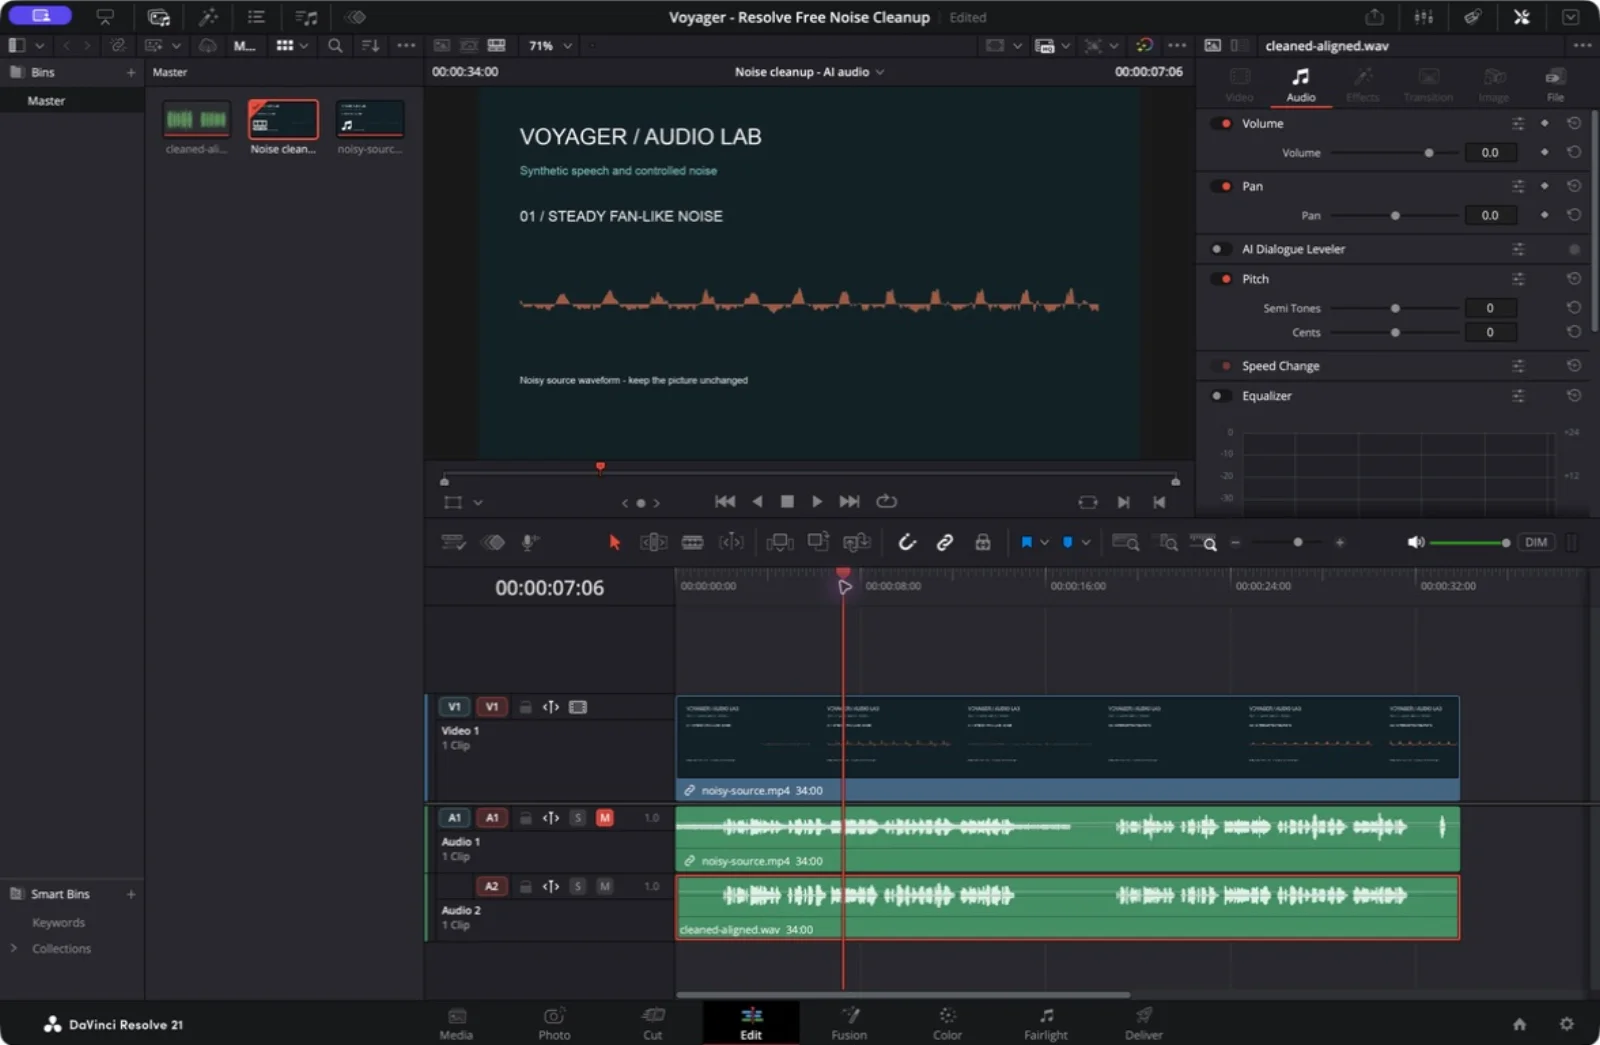Open the Fusion page
Image resolution: width=1600 pixels, height=1045 pixels.
[849, 1023]
